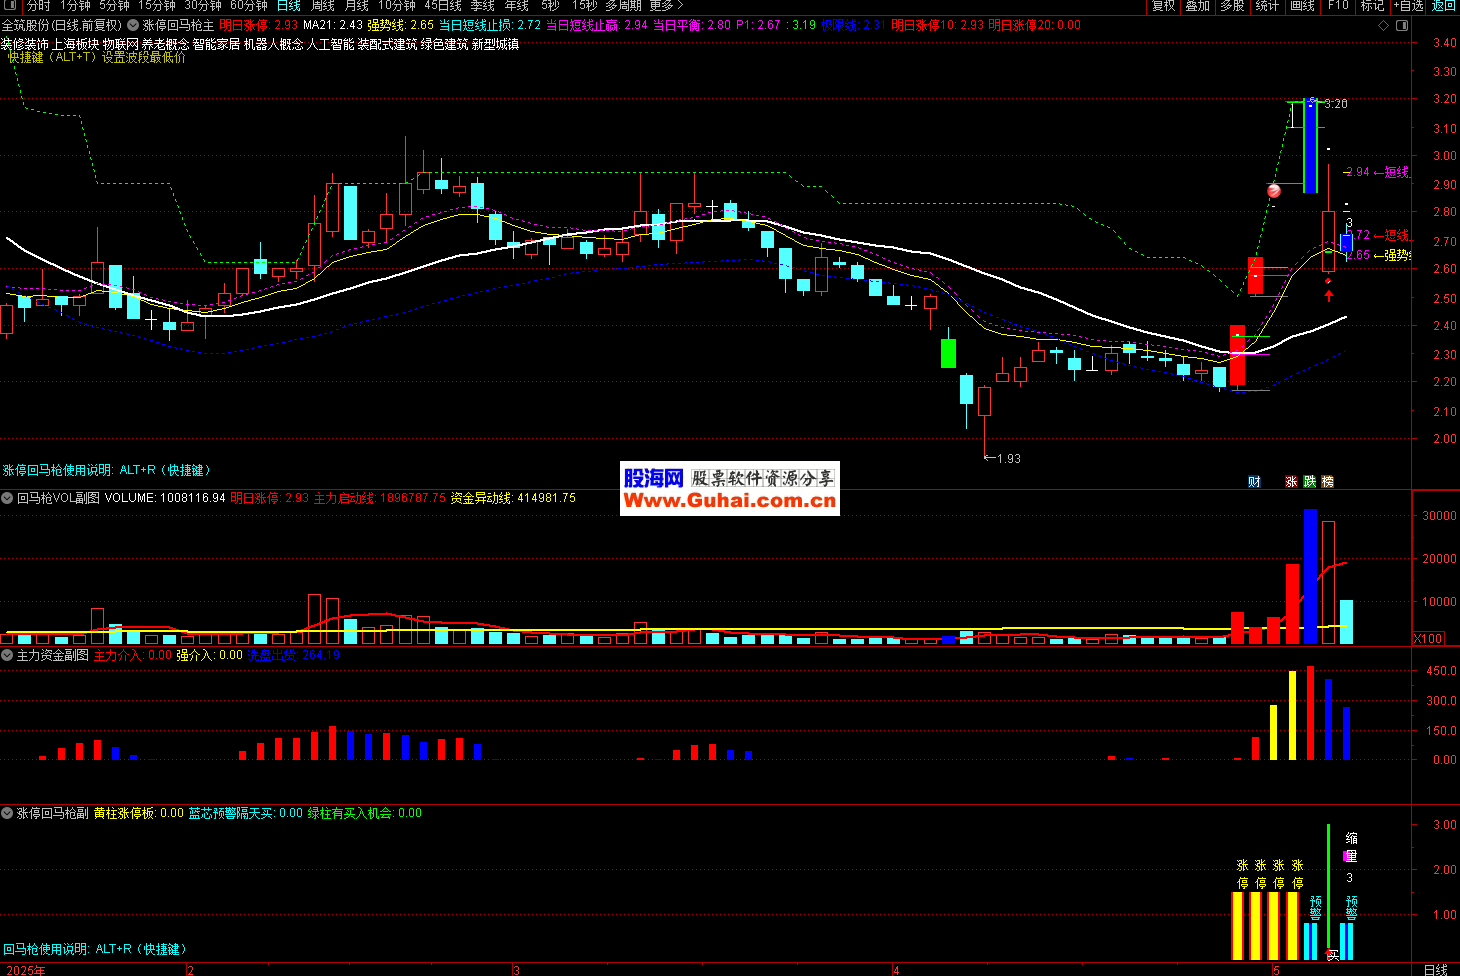Click the tall blue volume bar
Image resolution: width=1460 pixels, height=976 pixels.
(1310, 576)
